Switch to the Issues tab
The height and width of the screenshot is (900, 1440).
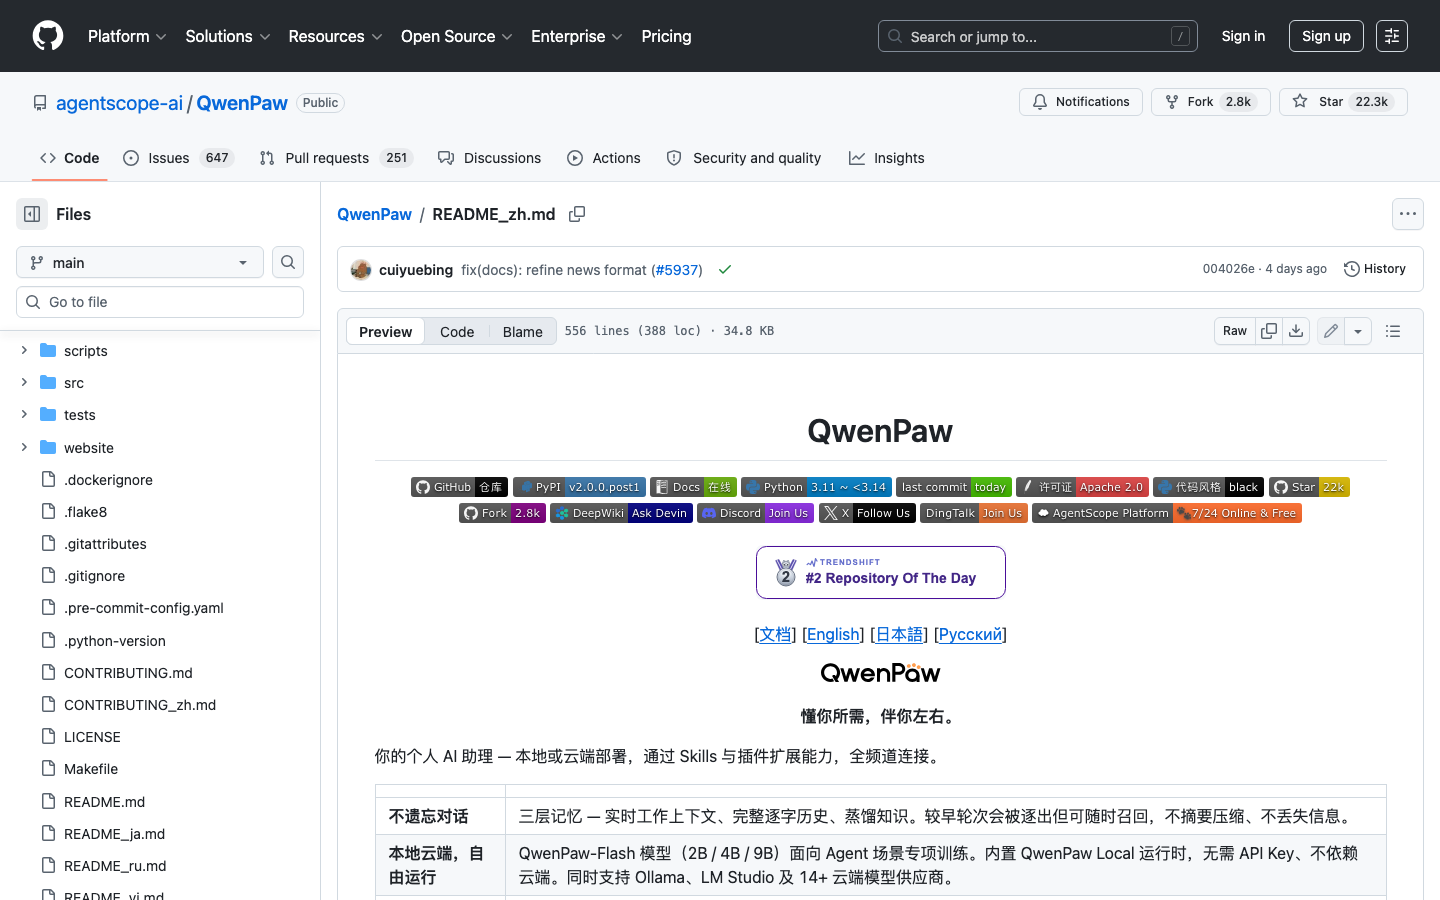click(x=179, y=158)
